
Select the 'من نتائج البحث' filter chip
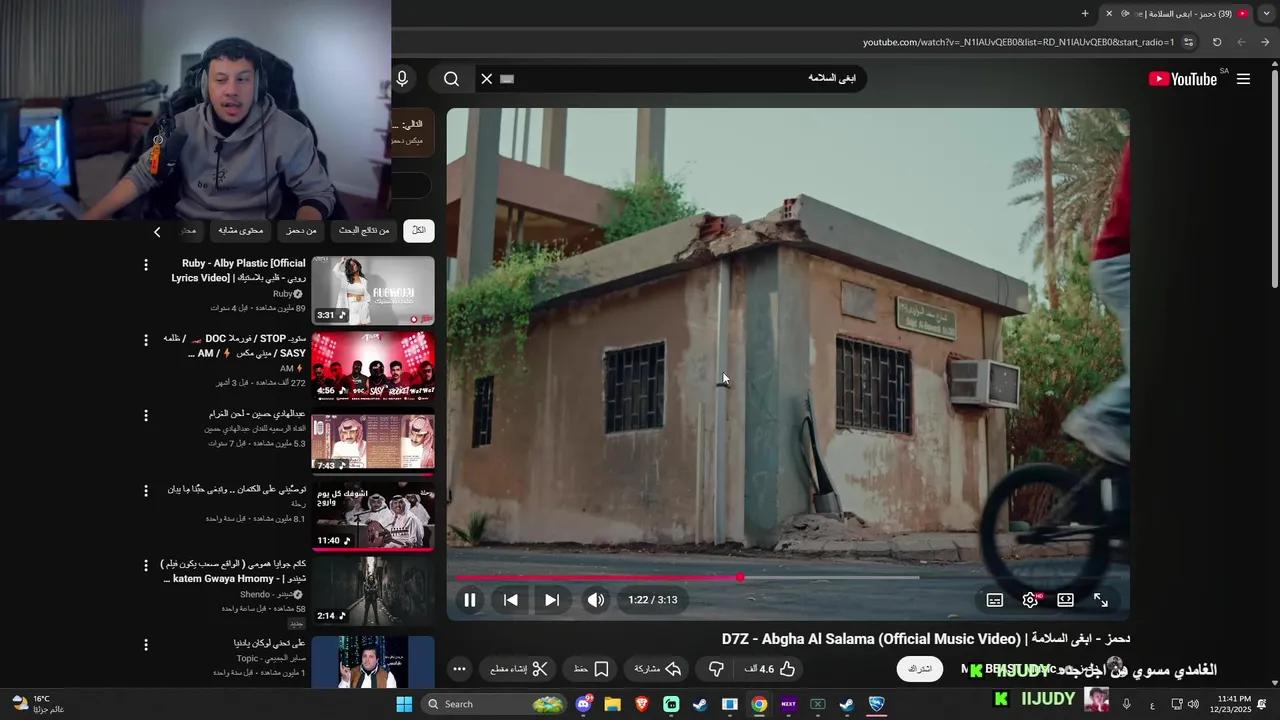(x=364, y=230)
